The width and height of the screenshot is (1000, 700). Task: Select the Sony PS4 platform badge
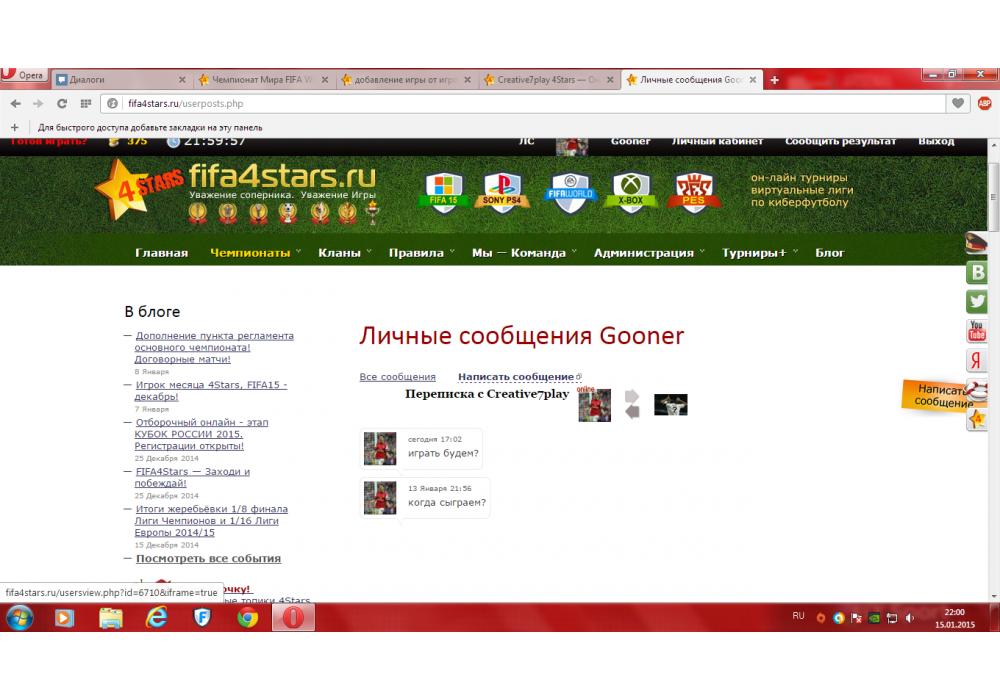click(507, 190)
